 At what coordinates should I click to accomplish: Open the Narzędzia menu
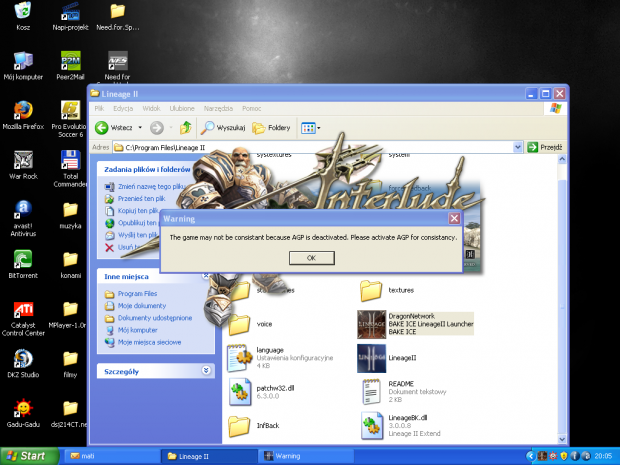click(218, 108)
